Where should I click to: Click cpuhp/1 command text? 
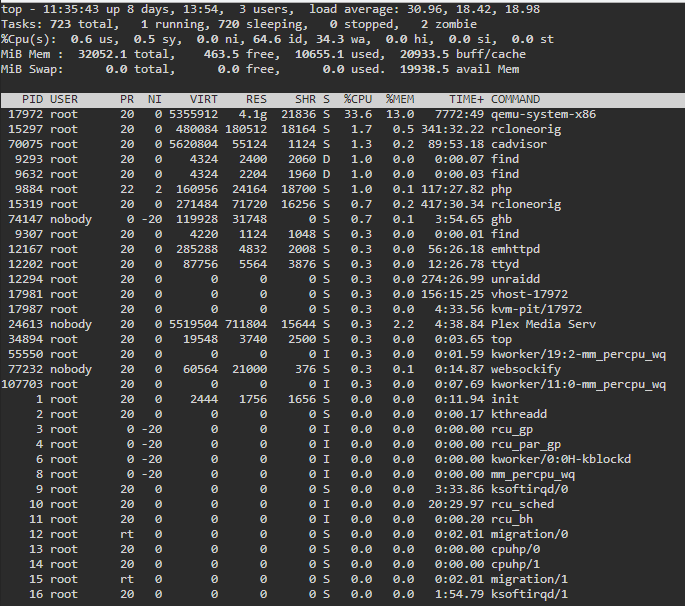(x=515, y=564)
